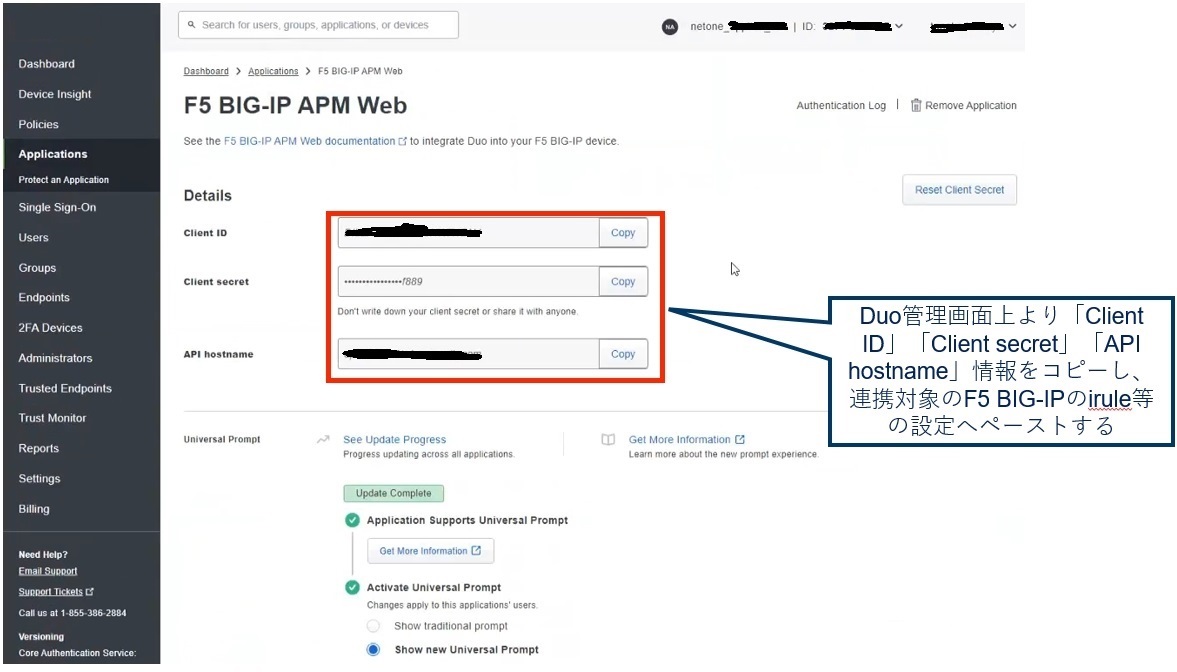
Task: Open Settings in the sidebar
Action: (39, 478)
